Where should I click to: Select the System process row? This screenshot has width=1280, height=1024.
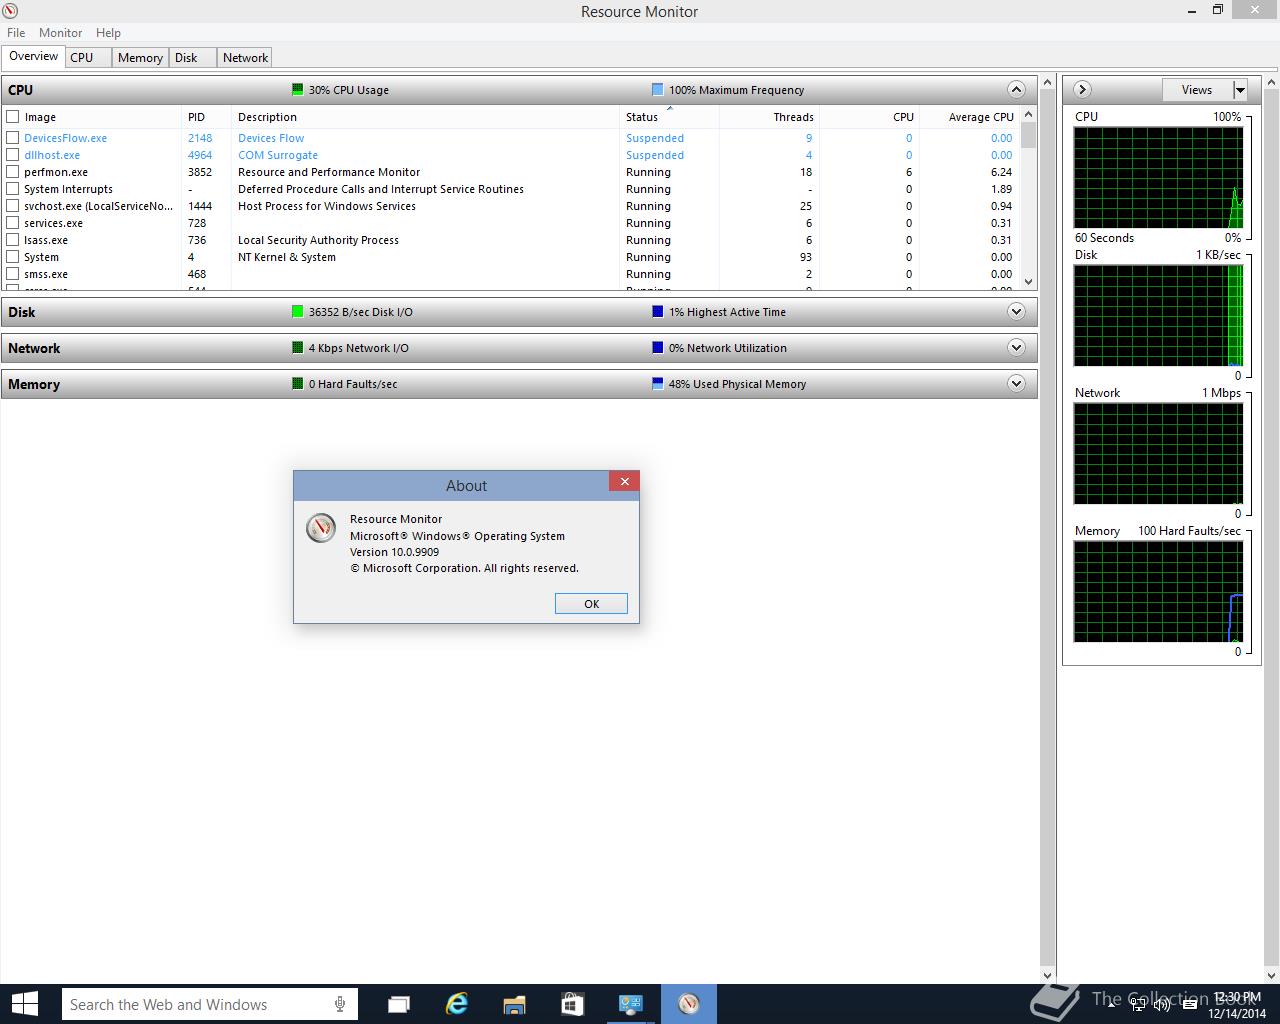[511, 257]
